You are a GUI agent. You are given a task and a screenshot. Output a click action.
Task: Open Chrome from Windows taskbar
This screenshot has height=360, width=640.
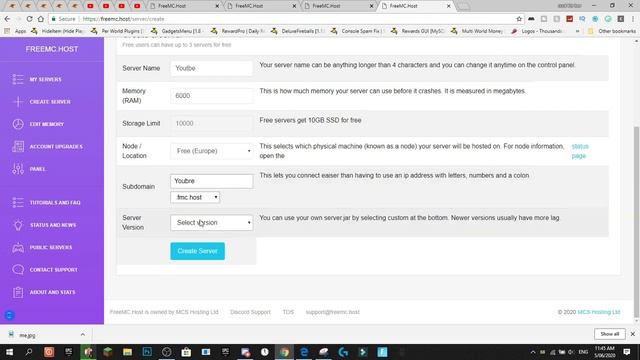284,352
